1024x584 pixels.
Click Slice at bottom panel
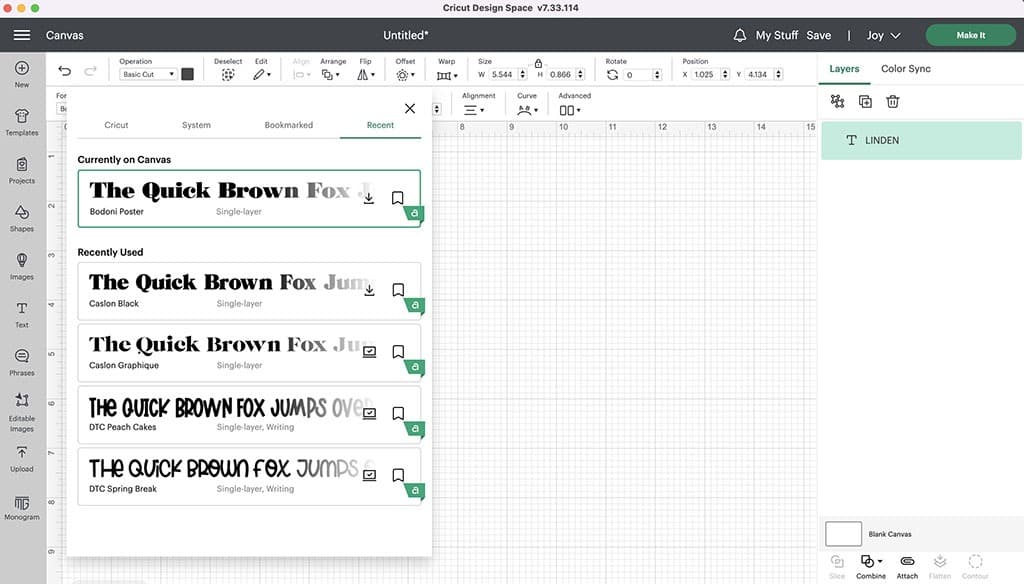837,566
